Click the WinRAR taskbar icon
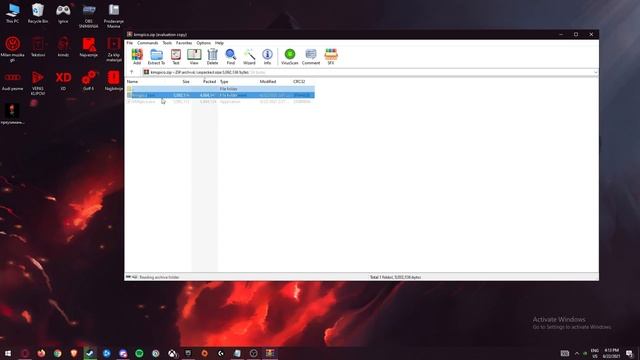This screenshot has width=640, height=360. [270, 353]
